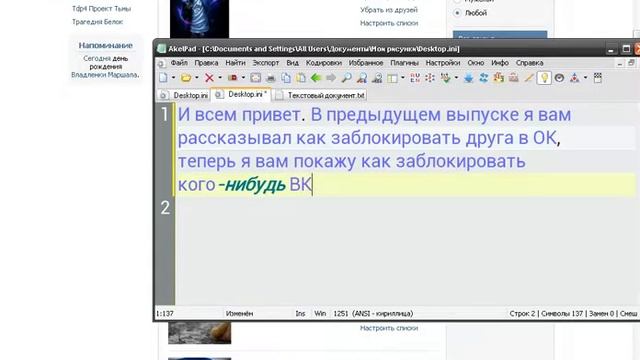This screenshot has width=640, height=360.
Task: Click the blue circular sync arrows icon
Action: (484, 78)
